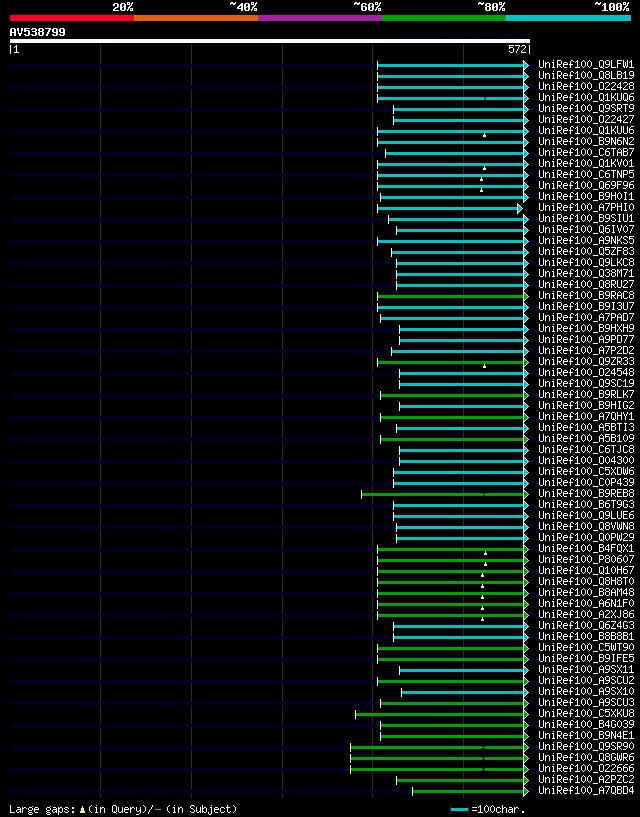Viewport: 640px width, 817px height.
Task: Click label UniRef100_Q5ZF83
Action: [x=586, y=251]
